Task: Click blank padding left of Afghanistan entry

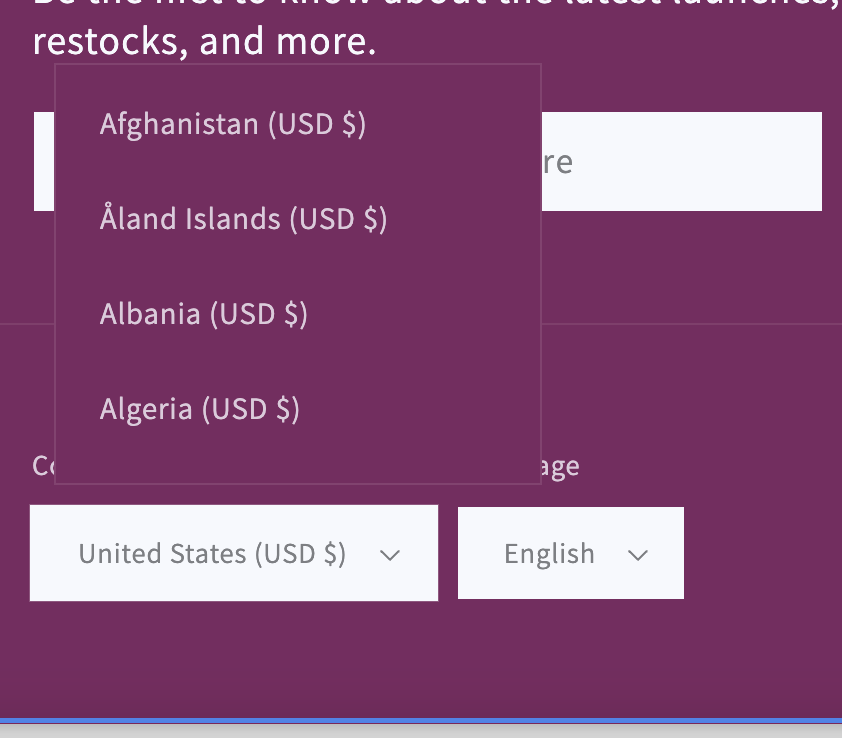Action: point(76,125)
